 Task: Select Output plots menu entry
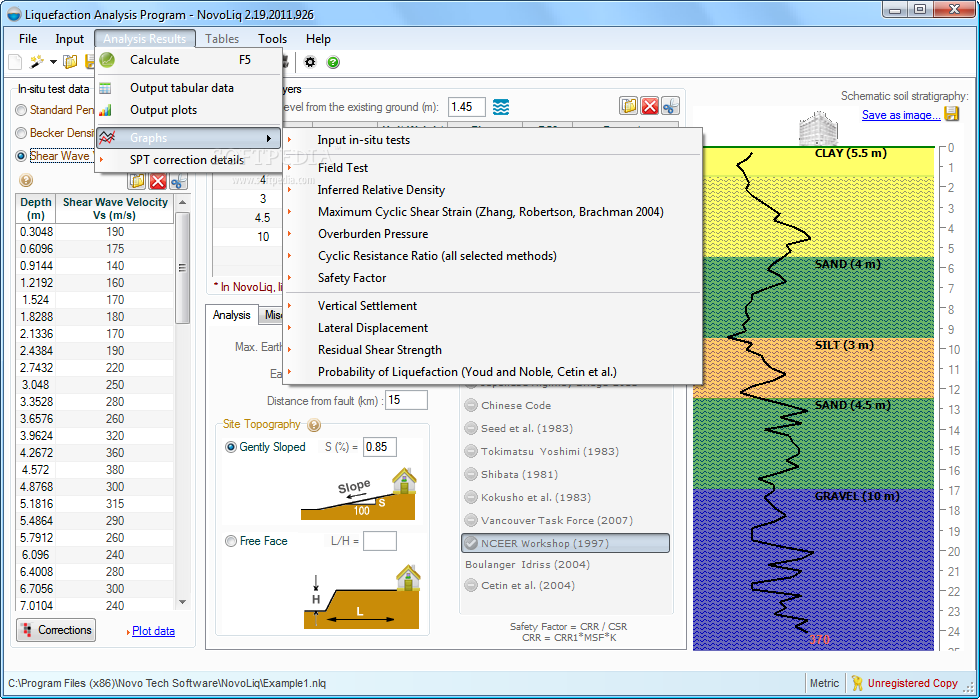[189, 110]
